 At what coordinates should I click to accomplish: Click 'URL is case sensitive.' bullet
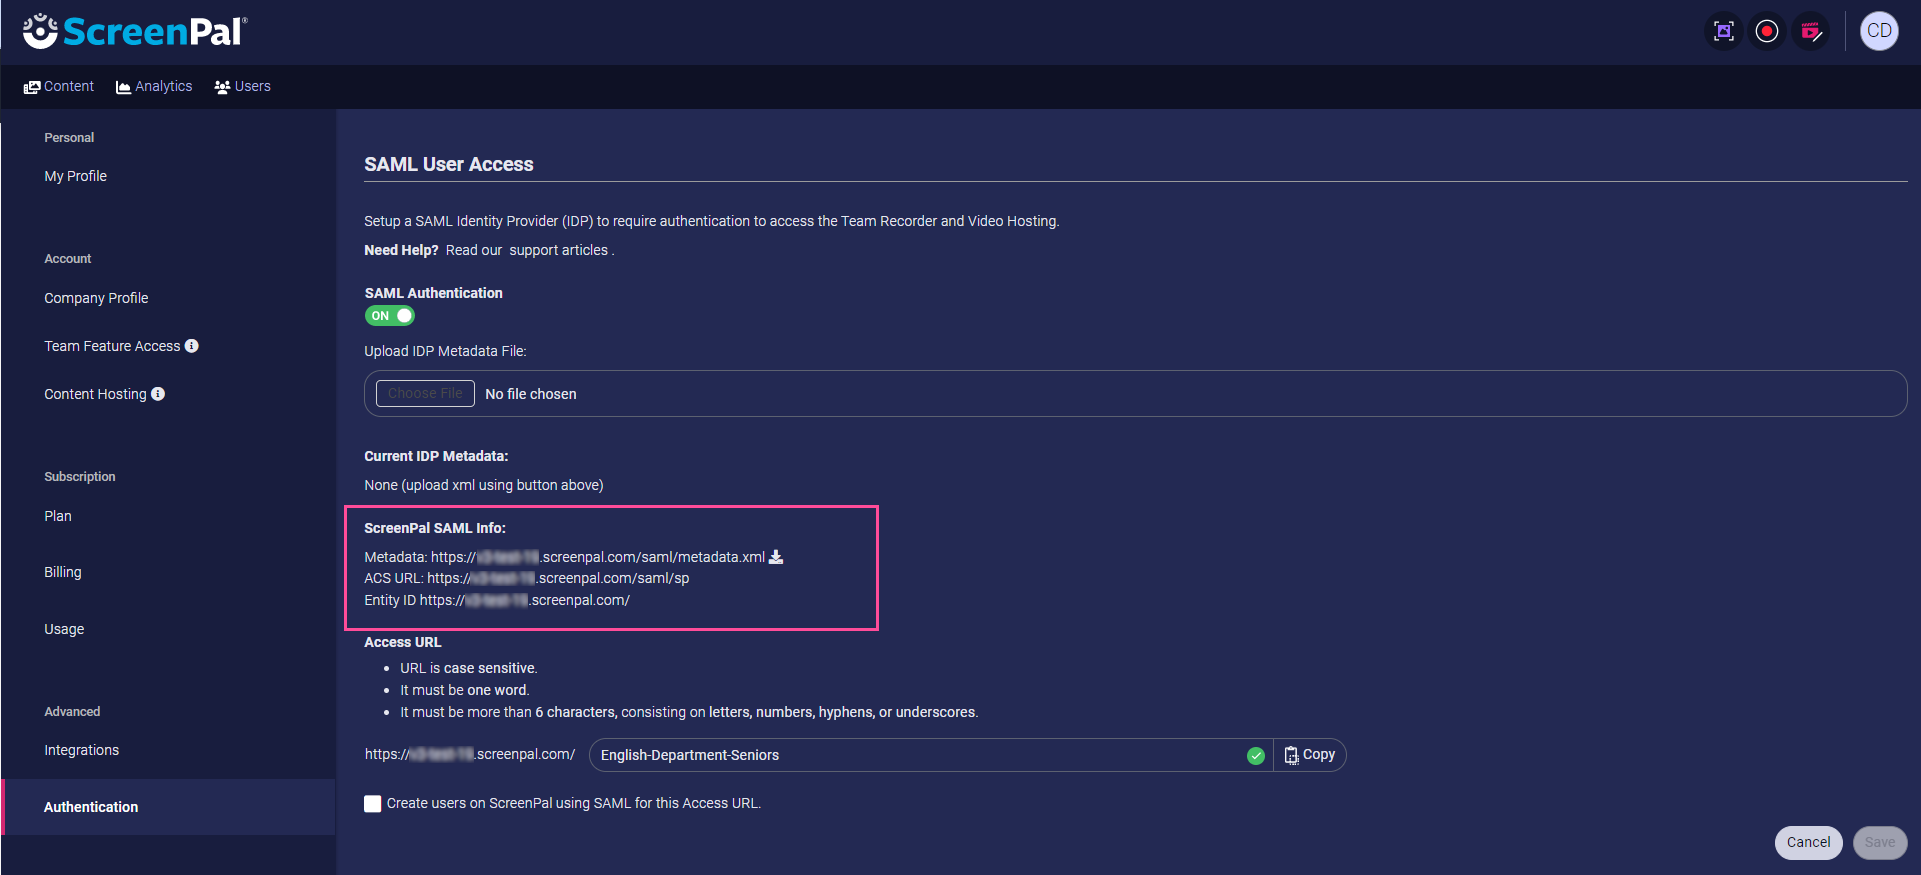coord(469,668)
